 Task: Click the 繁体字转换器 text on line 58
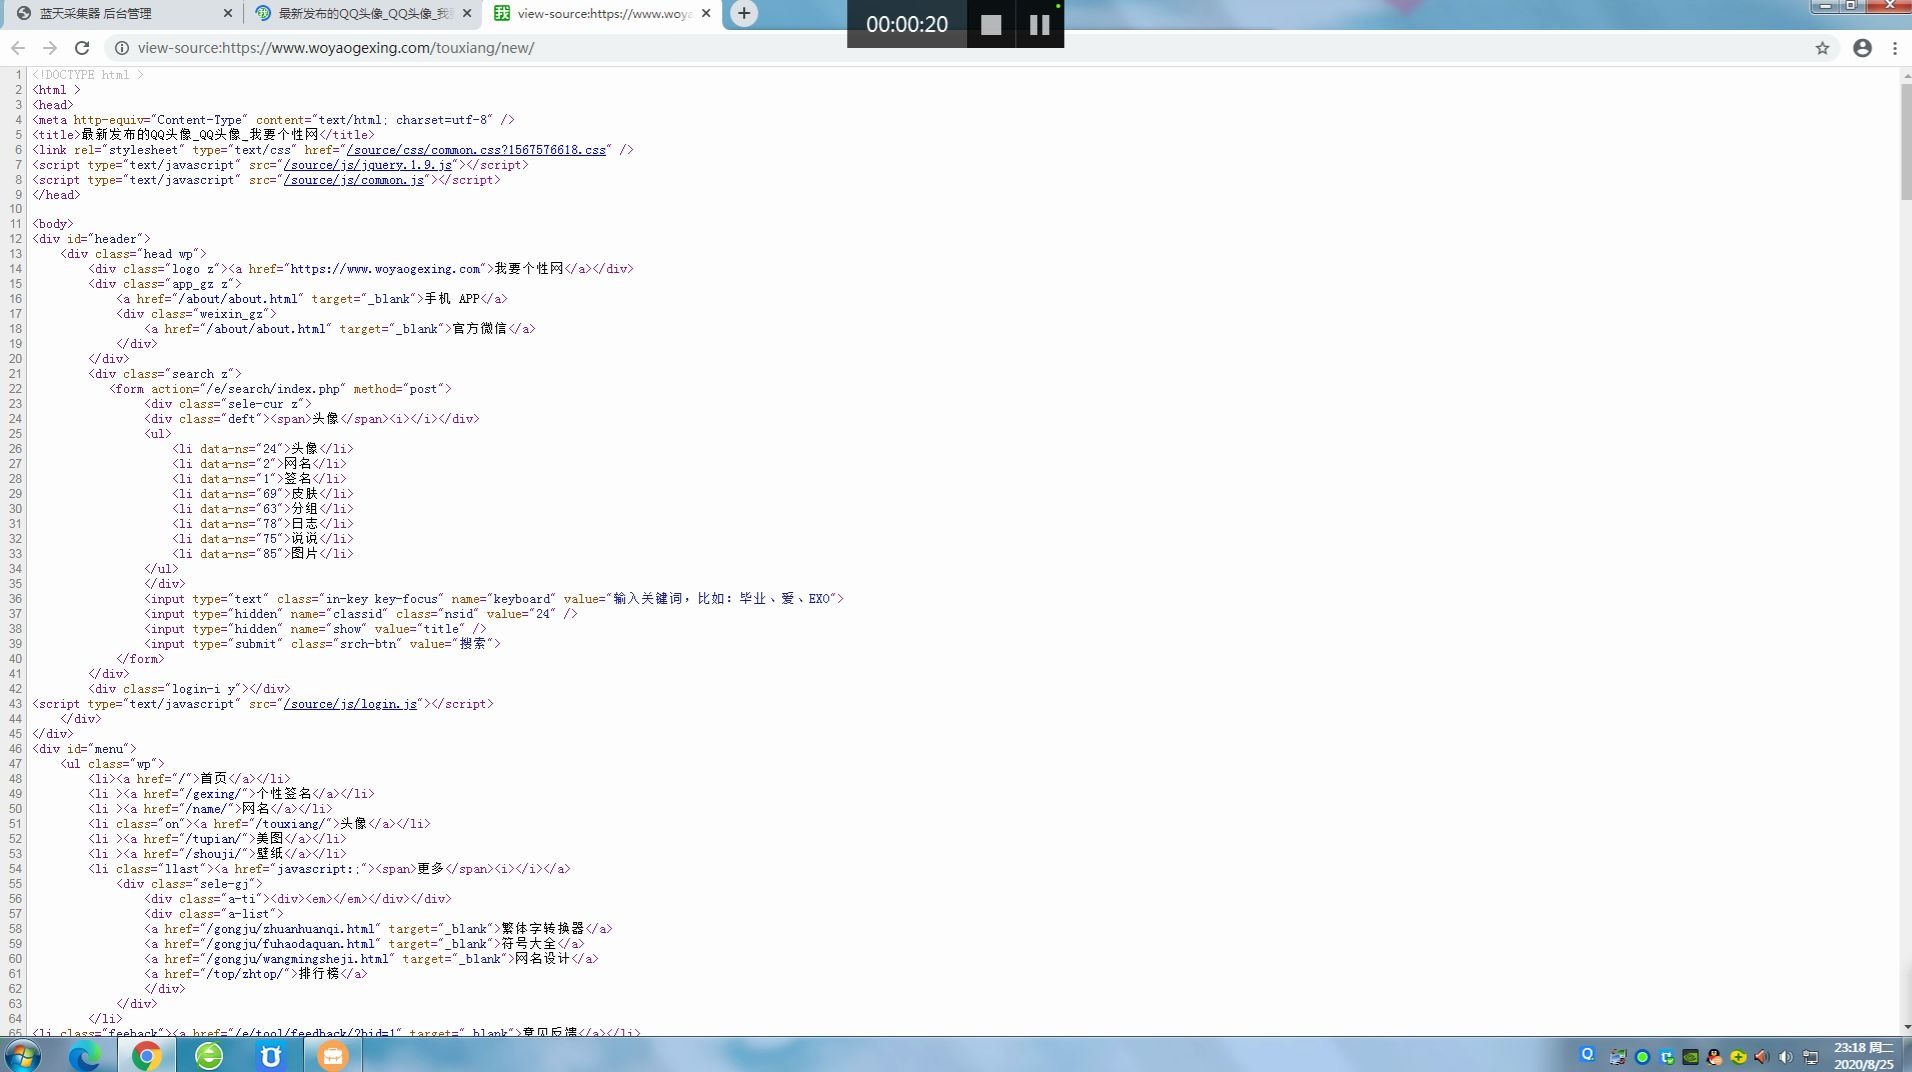[x=543, y=929]
